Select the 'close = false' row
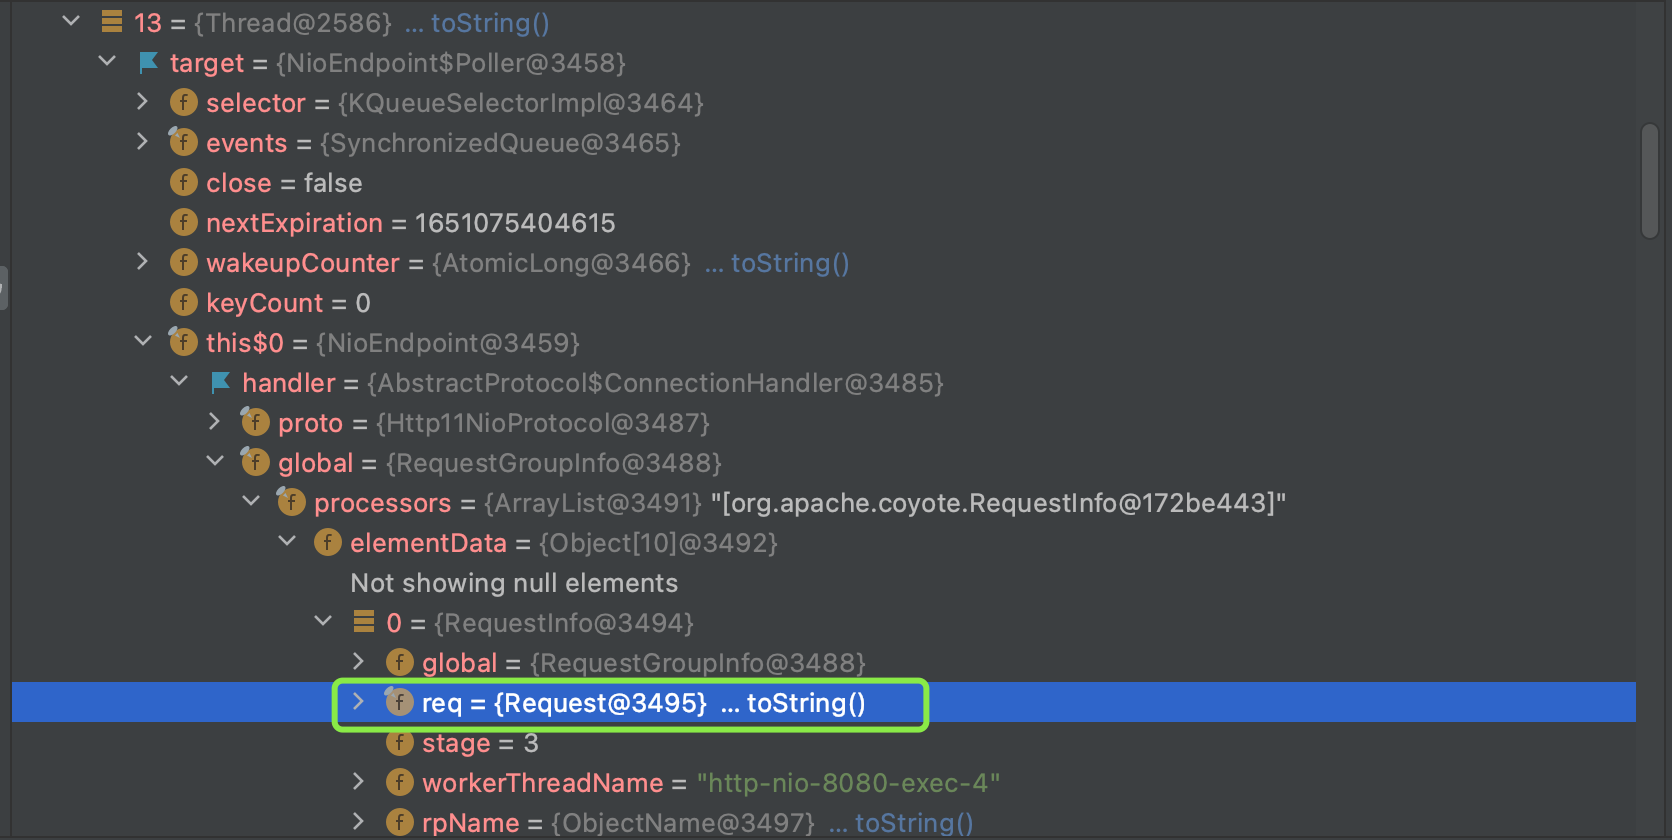This screenshot has width=1672, height=840. 824,183
